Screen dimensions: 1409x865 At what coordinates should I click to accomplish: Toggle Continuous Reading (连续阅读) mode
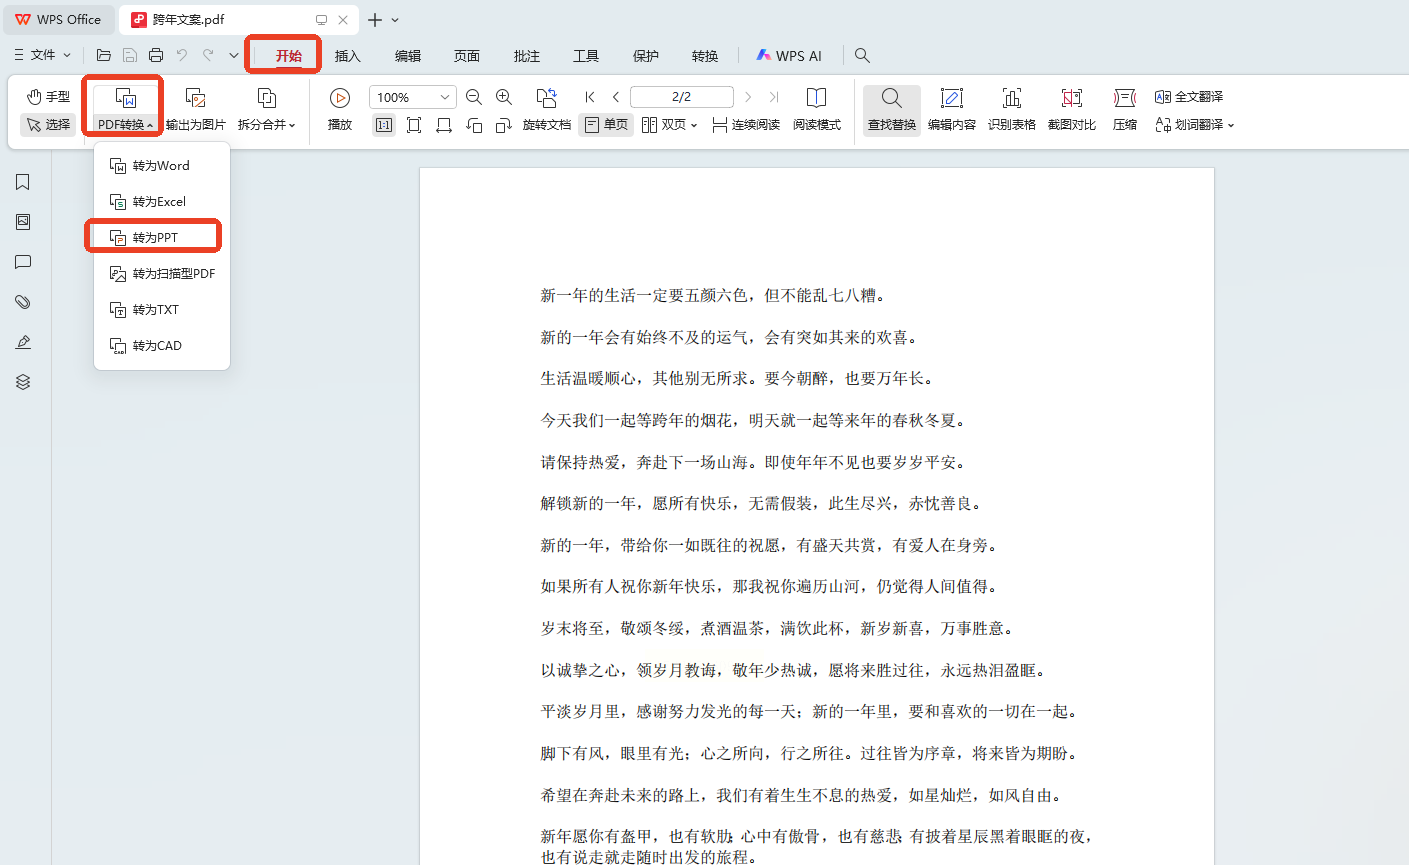click(x=746, y=125)
